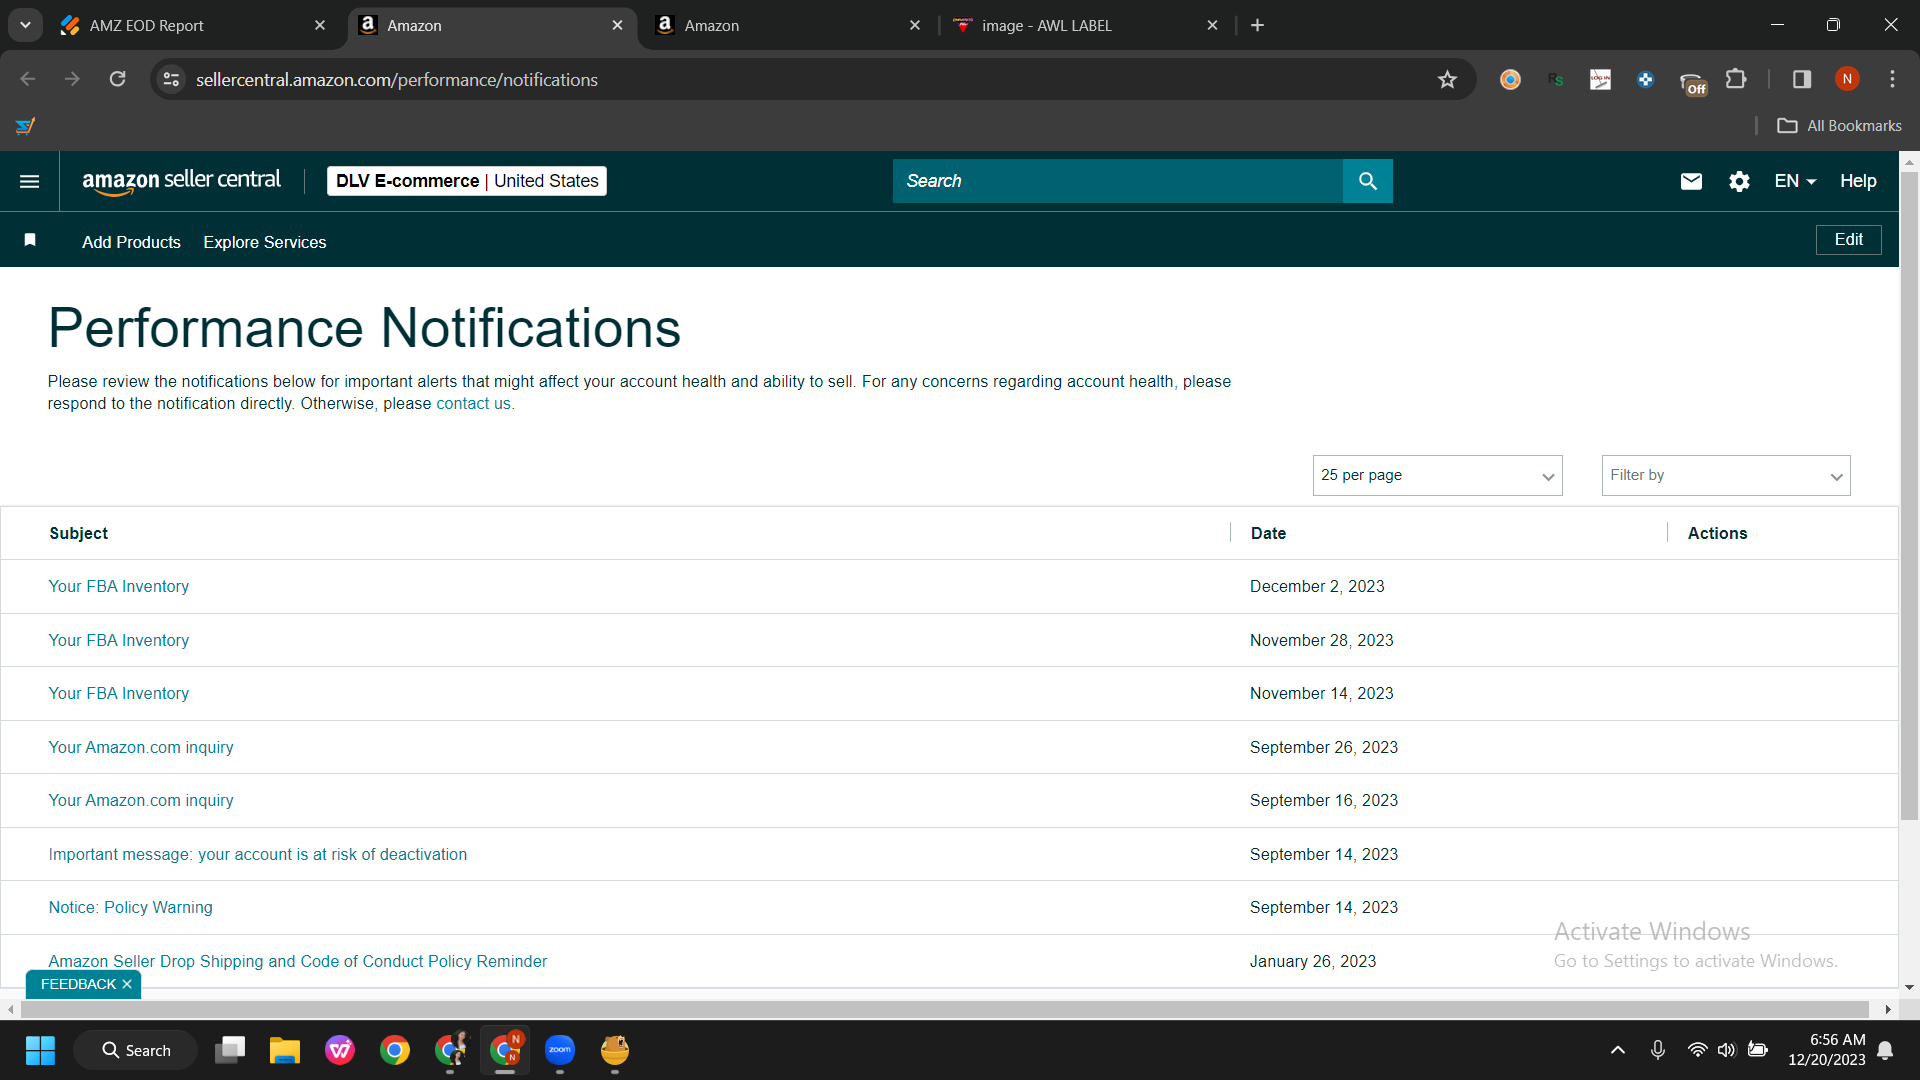Screen dimensions: 1920x1080
Task: Click the amazon seller central logo
Action: coord(181,181)
